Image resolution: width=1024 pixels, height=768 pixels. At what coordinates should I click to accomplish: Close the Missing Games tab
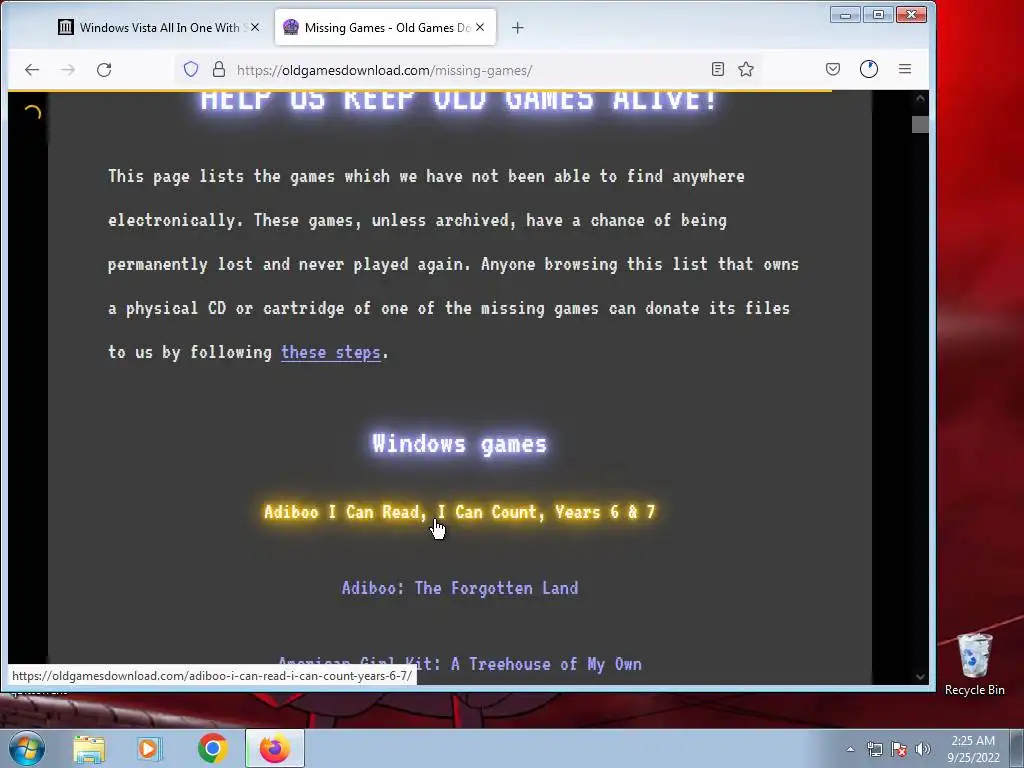click(x=480, y=27)
